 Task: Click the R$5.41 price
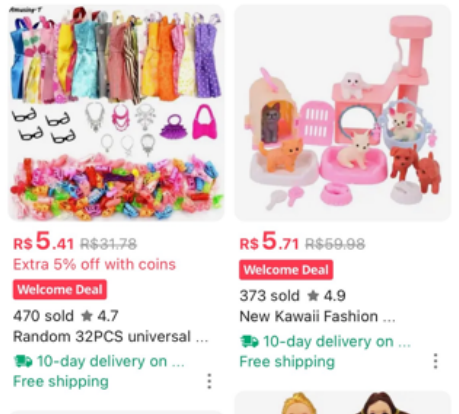[x=43, y=241]
